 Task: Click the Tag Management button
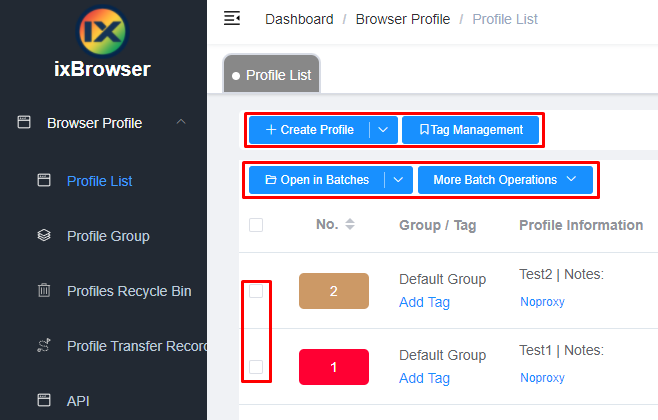click(470, 130)
